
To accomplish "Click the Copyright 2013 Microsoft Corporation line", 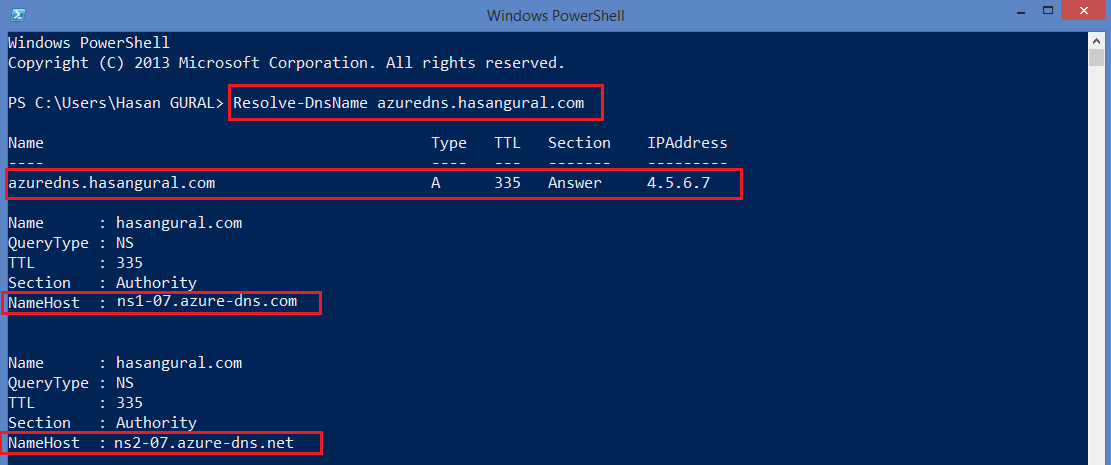I will [x=286, y=63].
